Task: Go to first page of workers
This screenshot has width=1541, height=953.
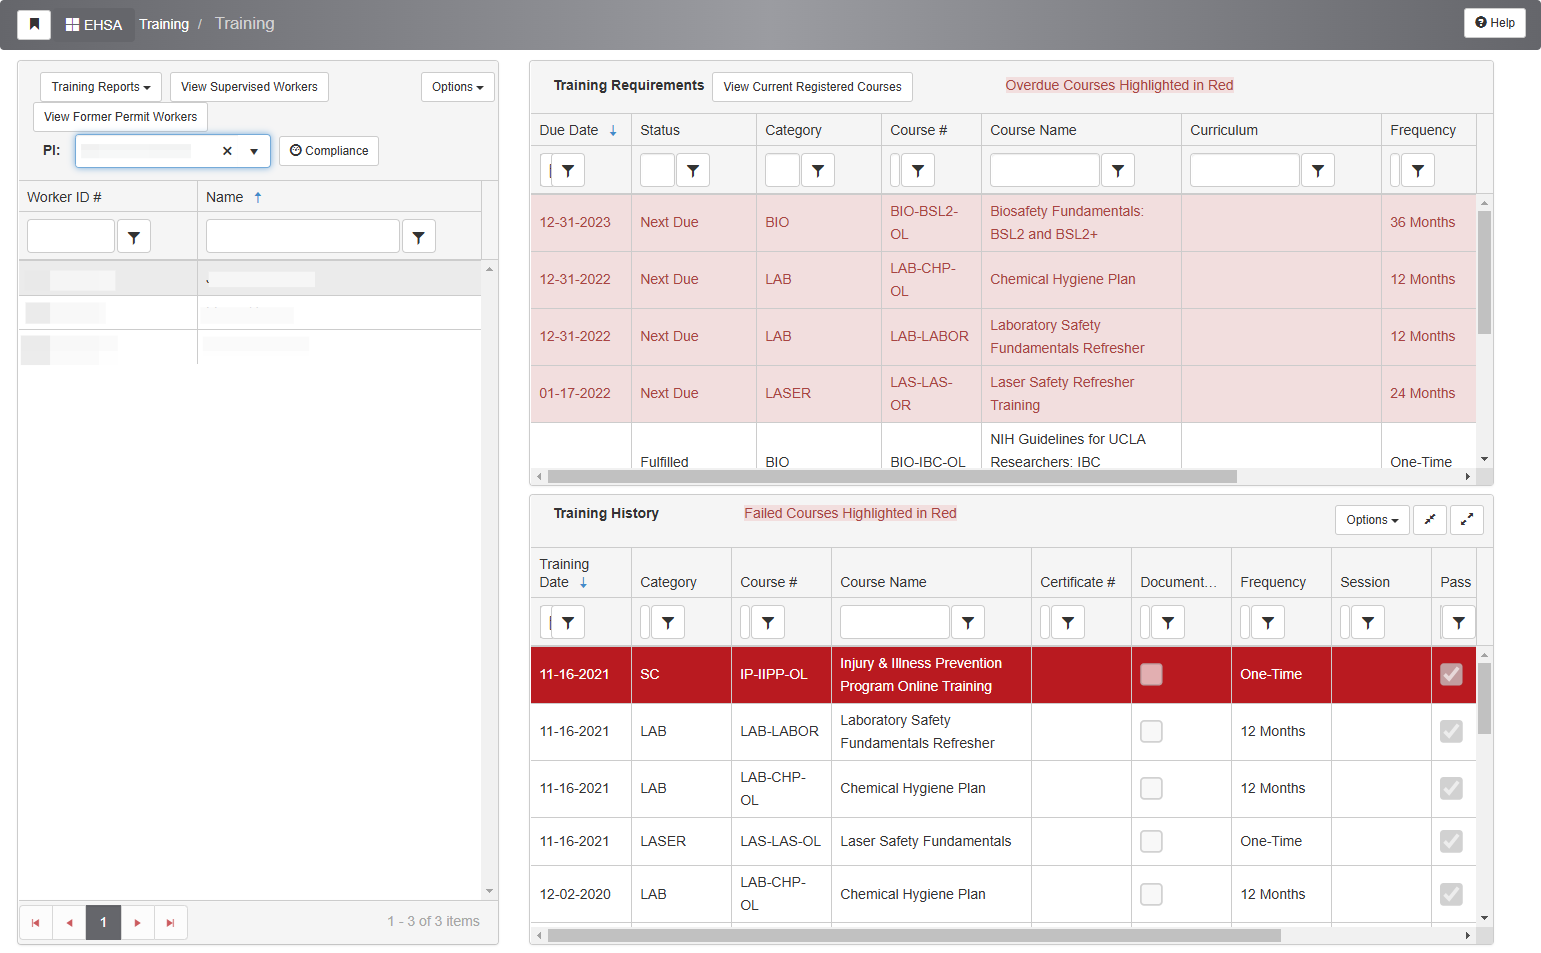Action: coord(36,922)
